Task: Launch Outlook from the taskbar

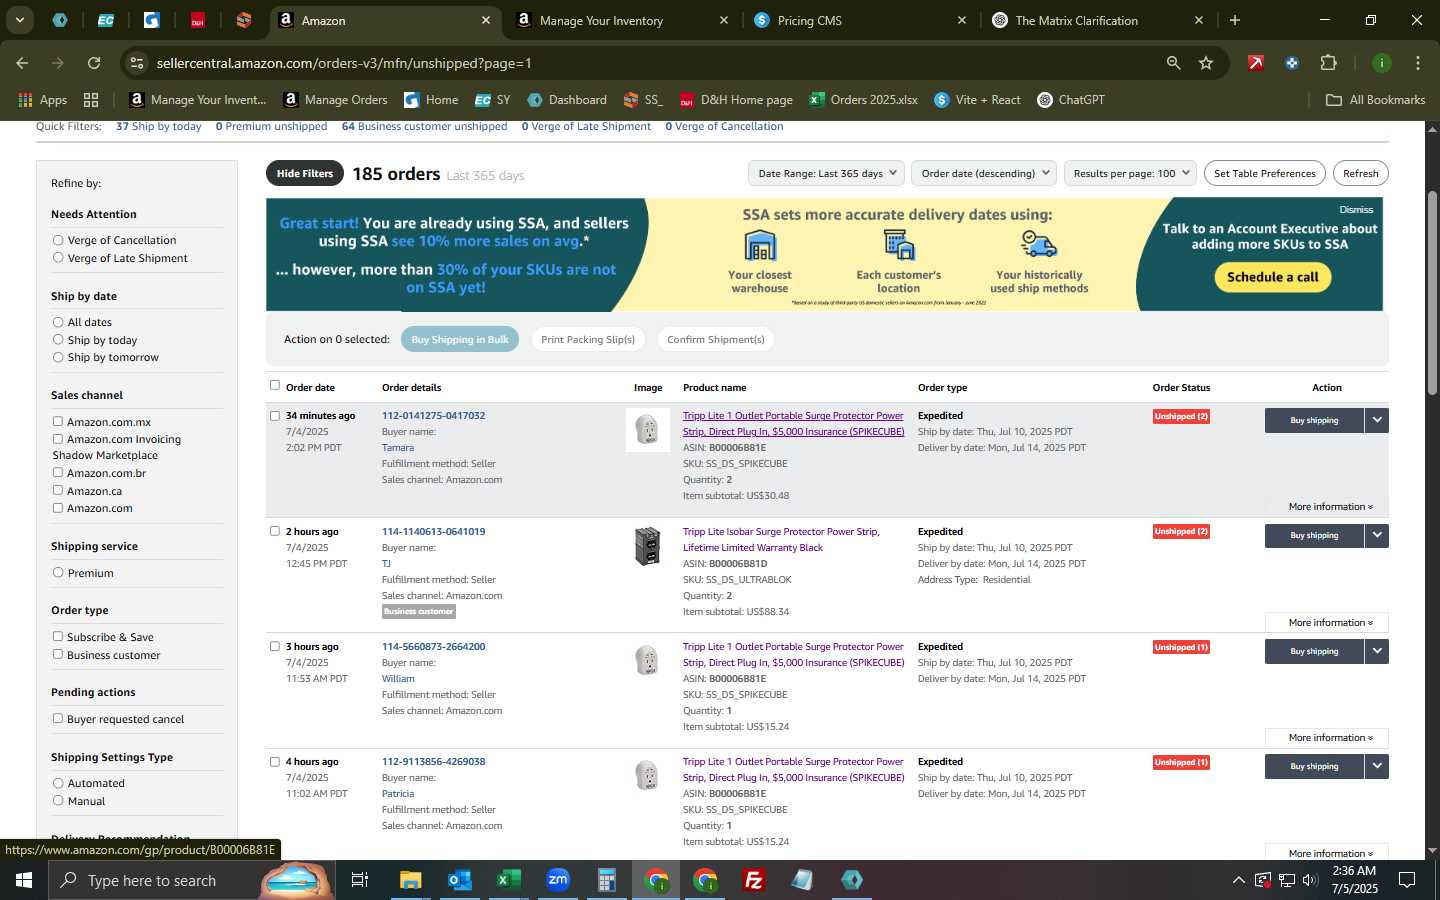Action: 459,880
